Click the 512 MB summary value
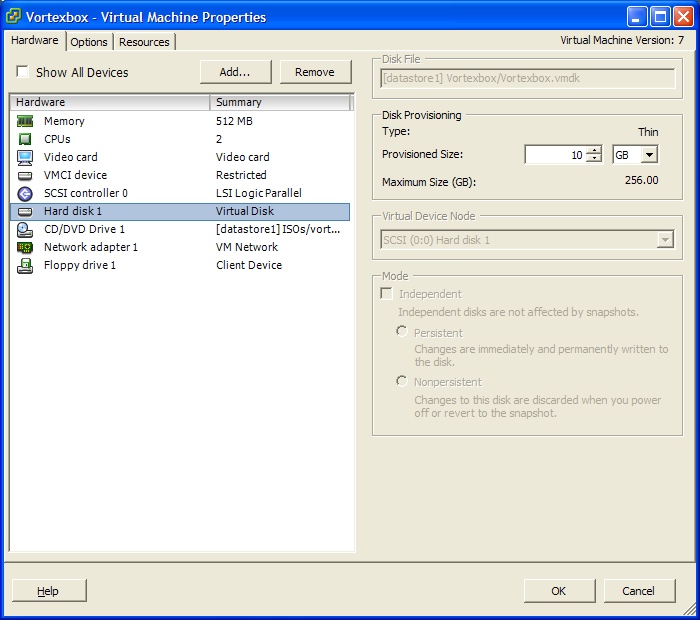Screen dimensions: 700x620 click(234, 121)
